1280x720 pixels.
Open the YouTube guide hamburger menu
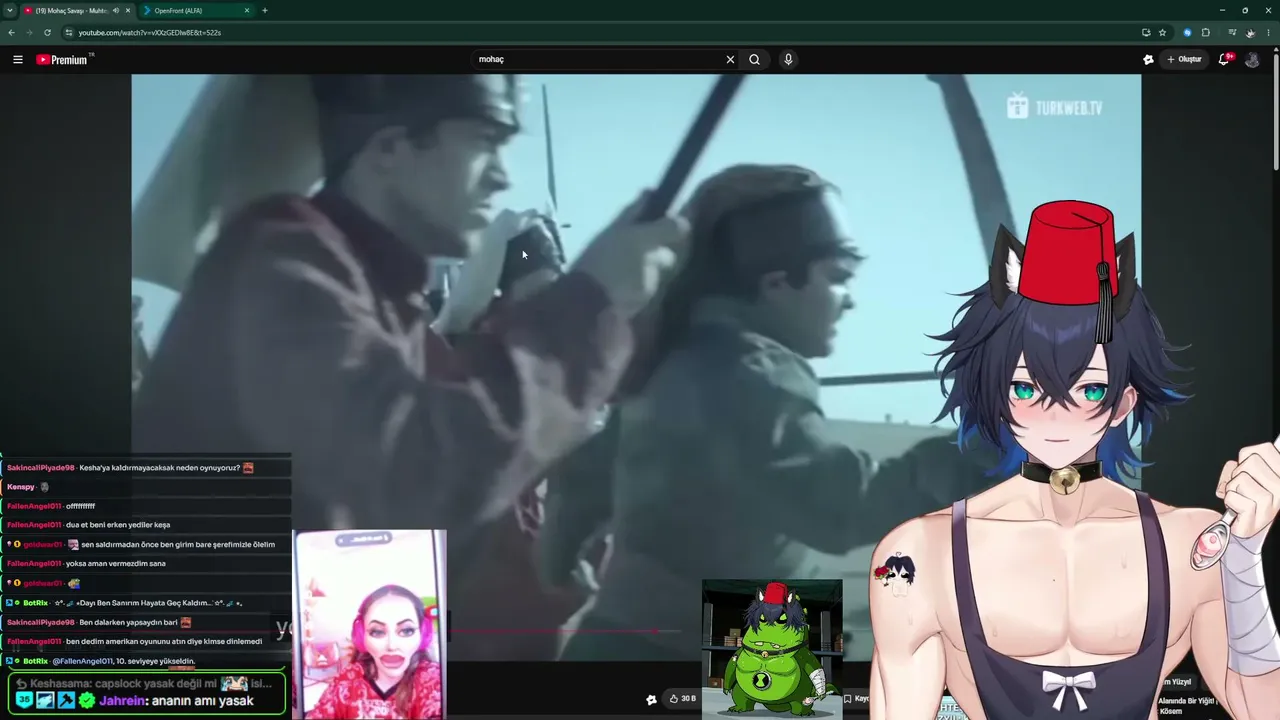pyautogui.click(x=18, y=60)
